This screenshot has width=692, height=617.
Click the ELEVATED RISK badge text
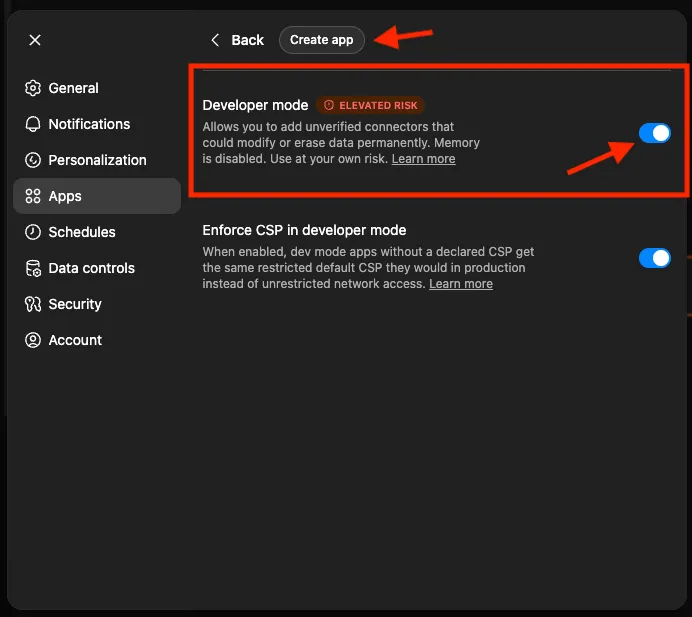tap(378, 105)
